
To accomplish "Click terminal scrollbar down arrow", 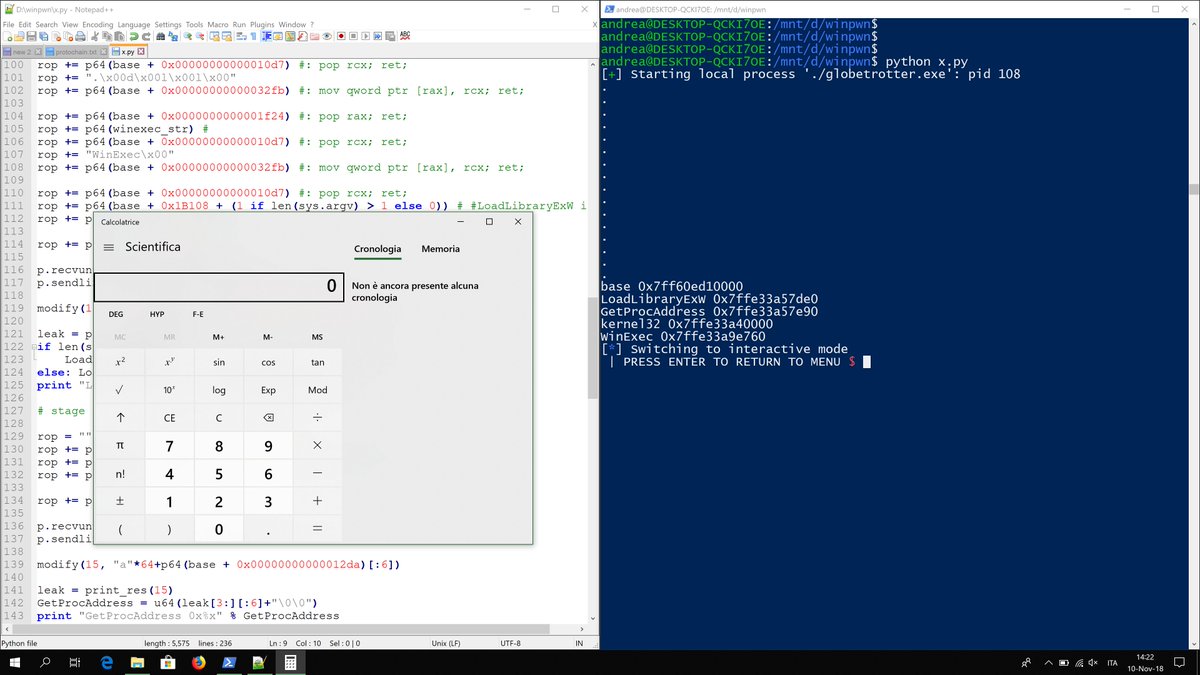I will pos(1194,642).
